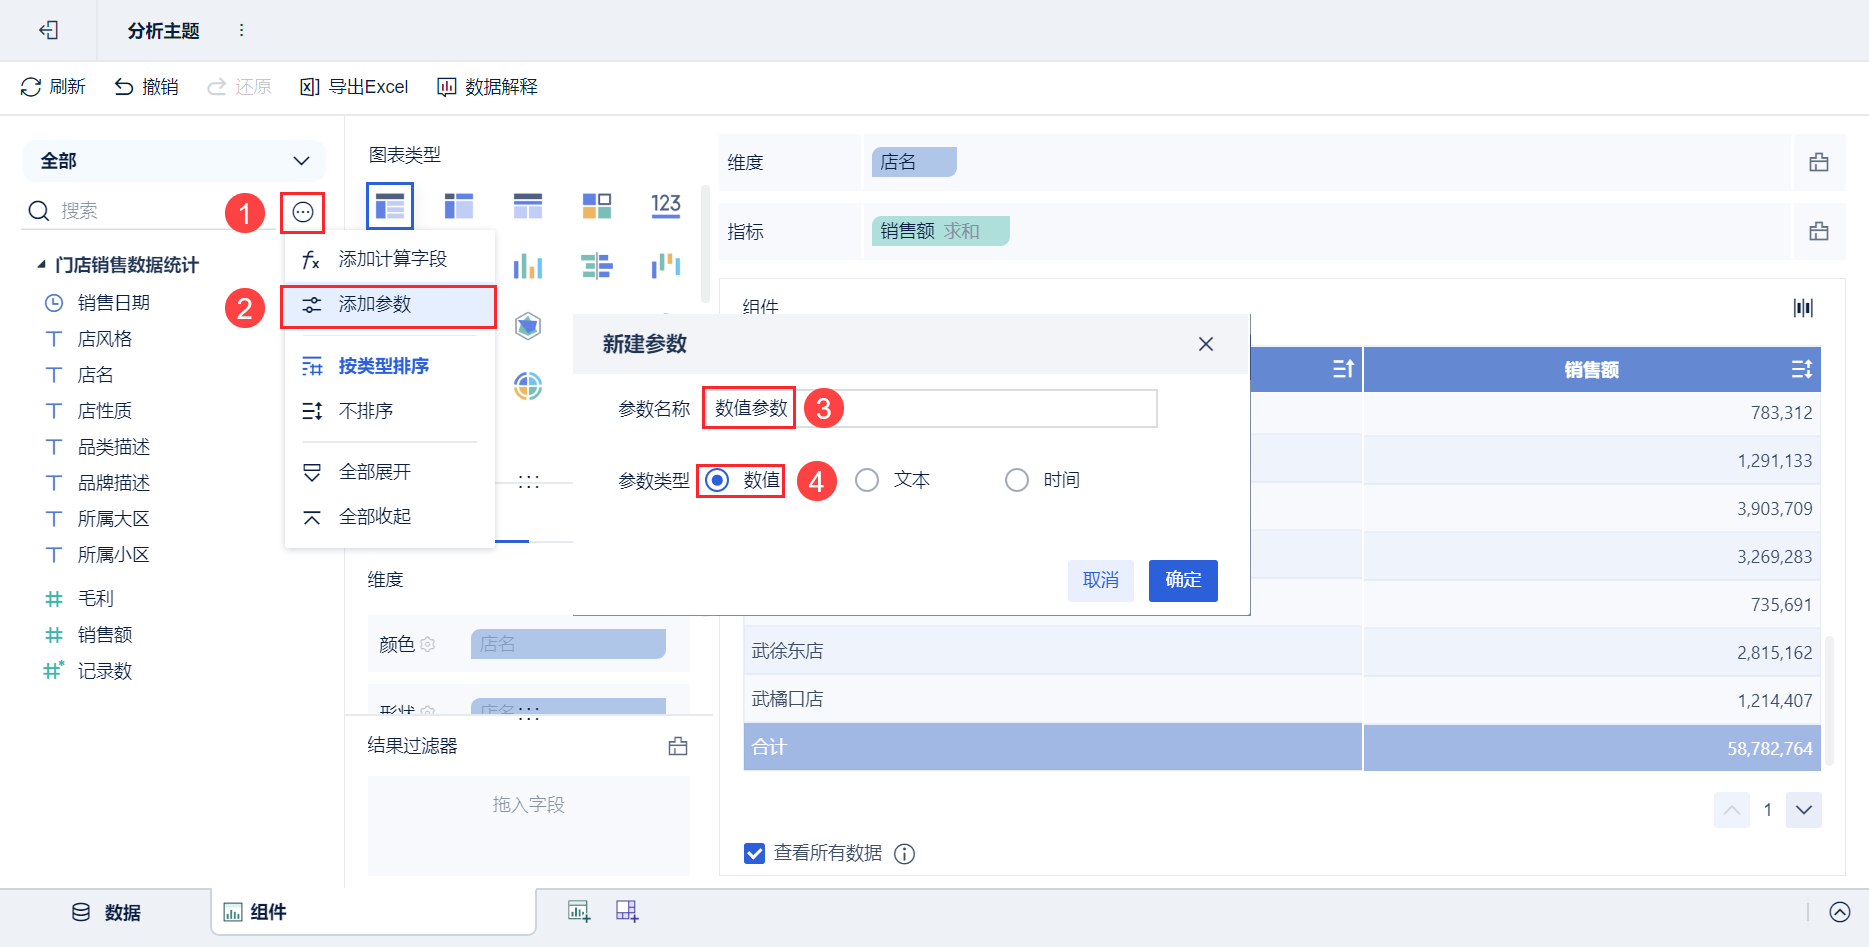This screenshot has width=1869, height=947.
Task: Click the next page down arrow
Action: (x=1804, y=810)
